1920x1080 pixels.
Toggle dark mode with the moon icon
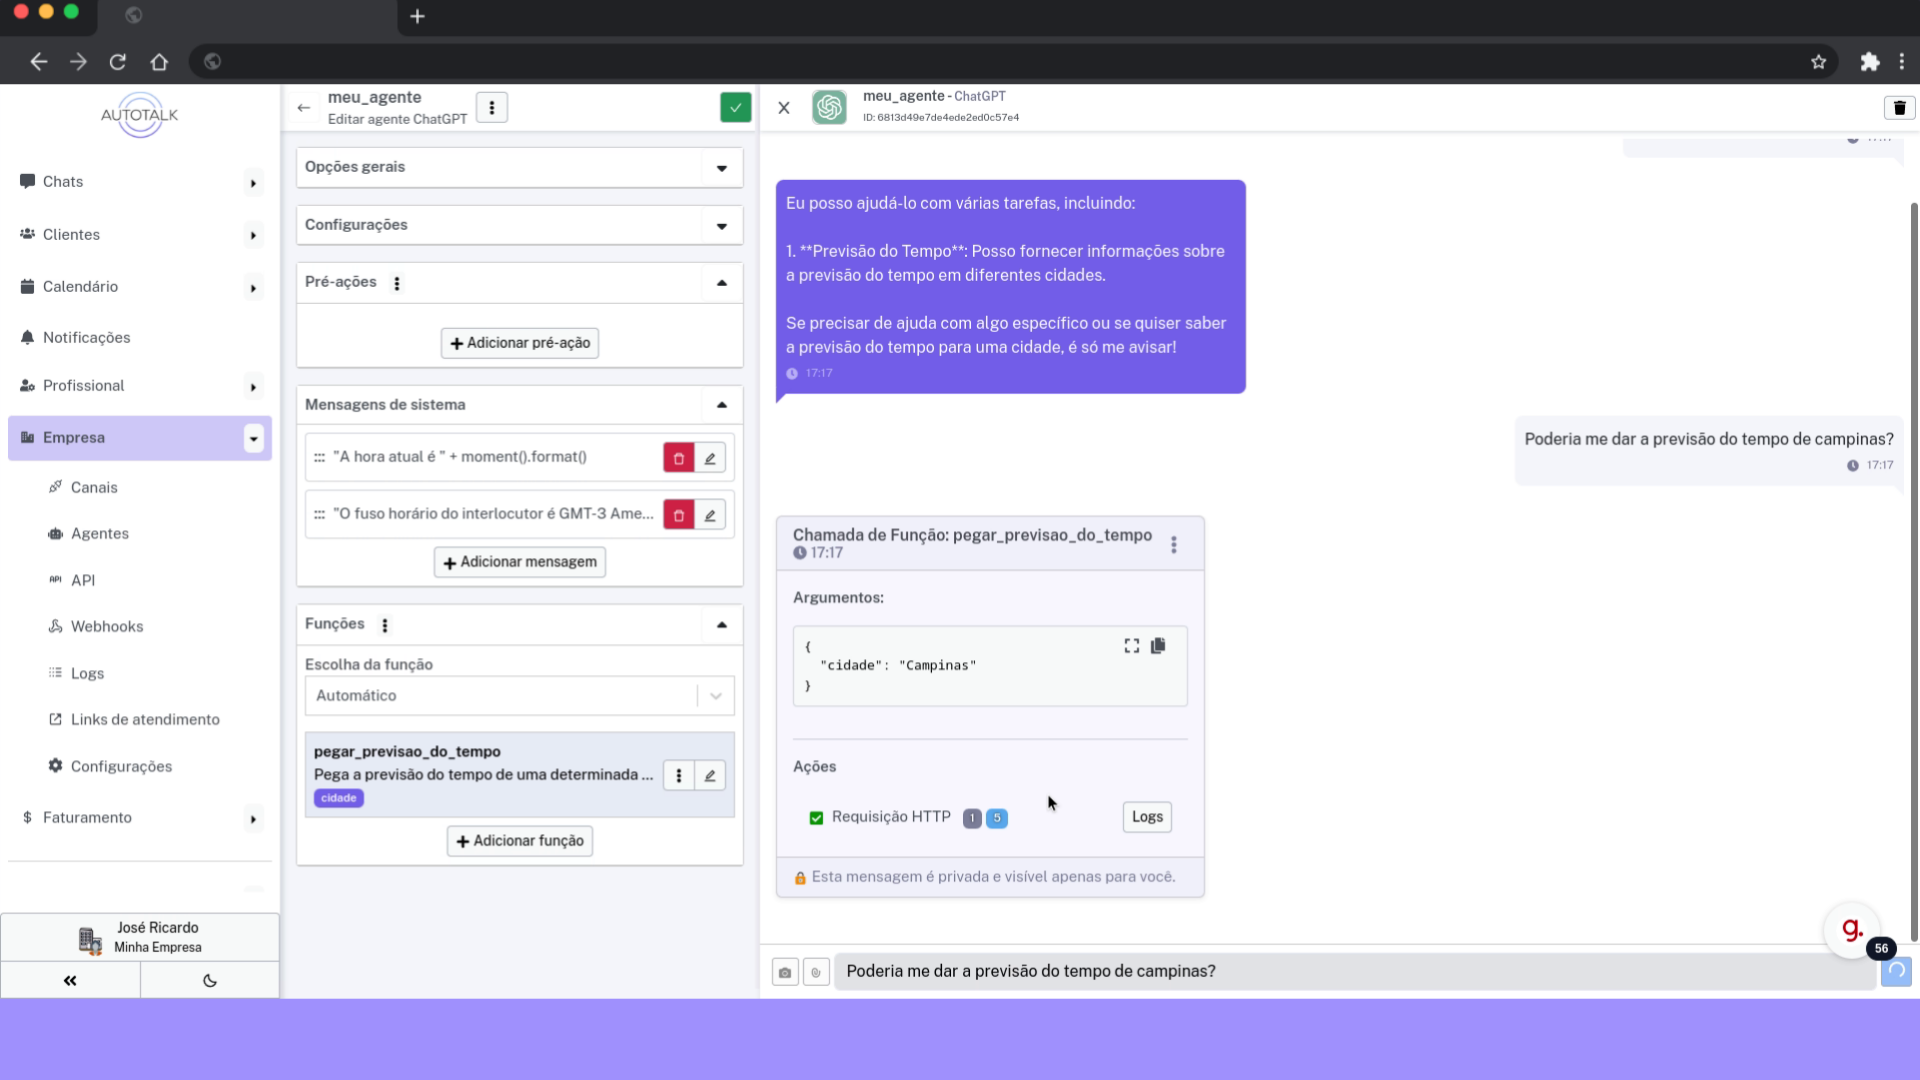(x=210, y=981)
